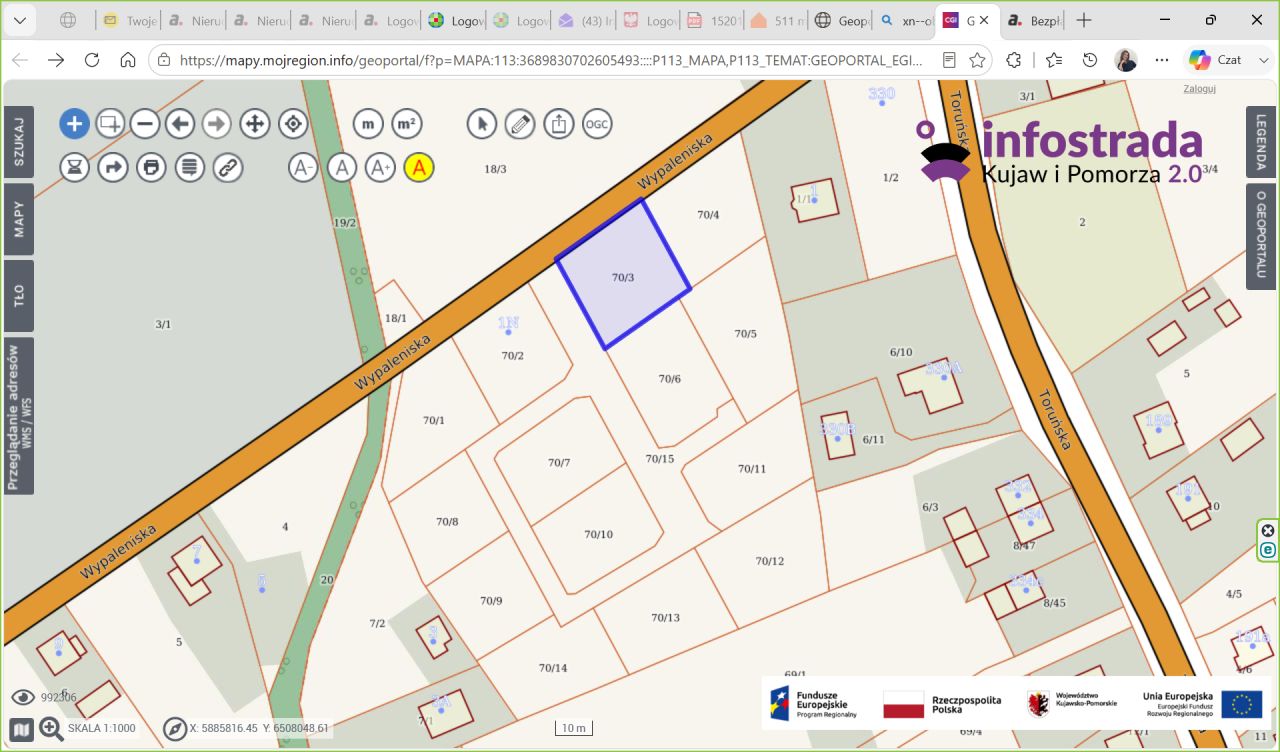Open the LEGENDA side tab

[1261, 141]
